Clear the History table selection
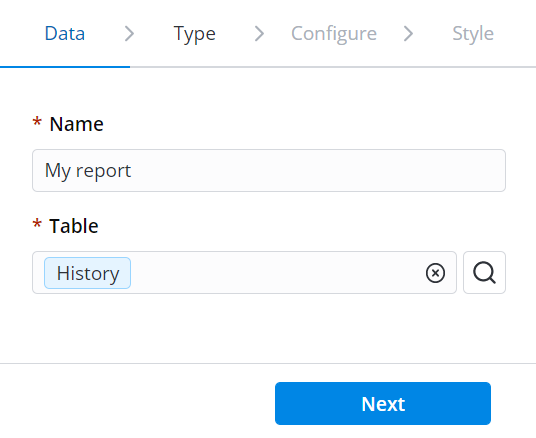The image size is (536, 438). 435,273
